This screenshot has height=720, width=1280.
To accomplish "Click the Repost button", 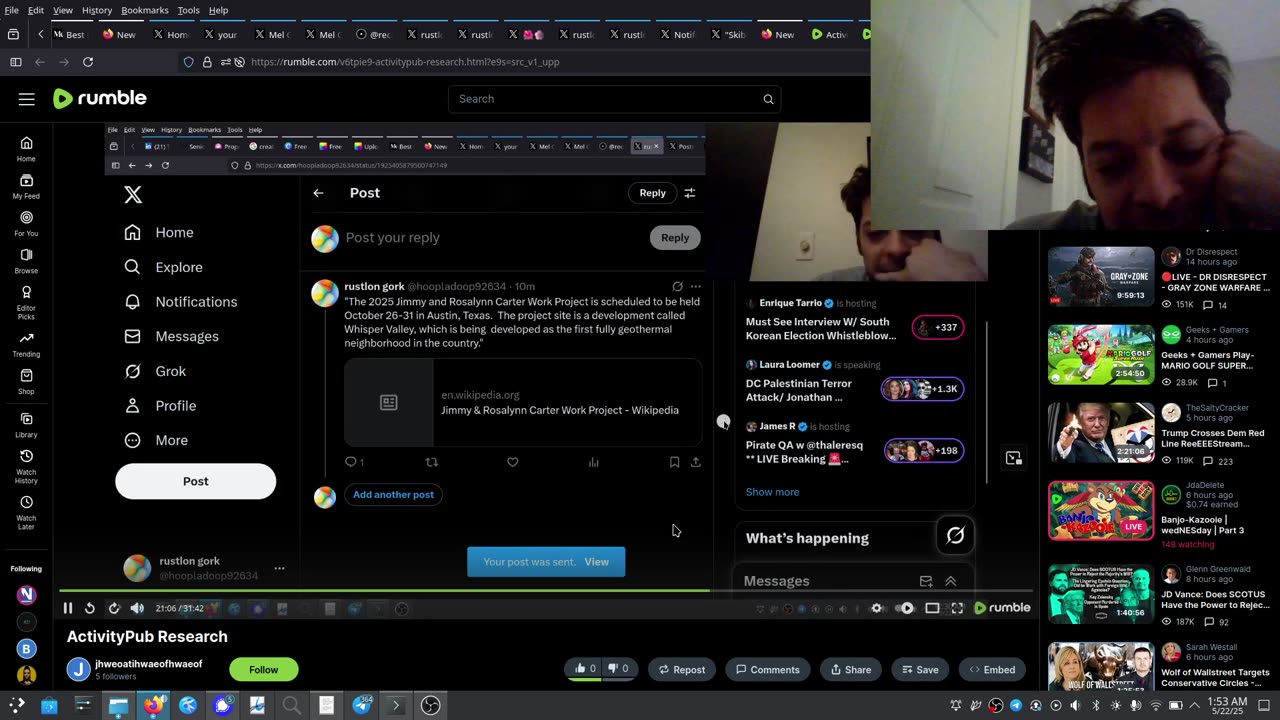I will 681,670.
